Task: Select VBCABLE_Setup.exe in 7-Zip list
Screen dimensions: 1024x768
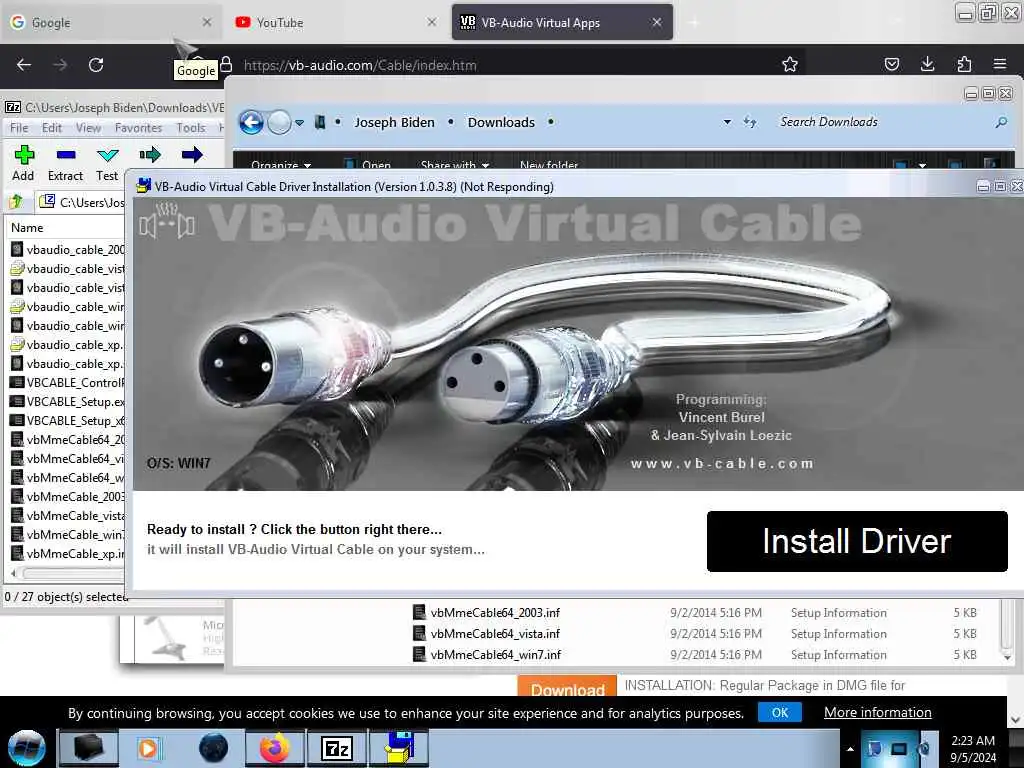Action: (67, 402)
